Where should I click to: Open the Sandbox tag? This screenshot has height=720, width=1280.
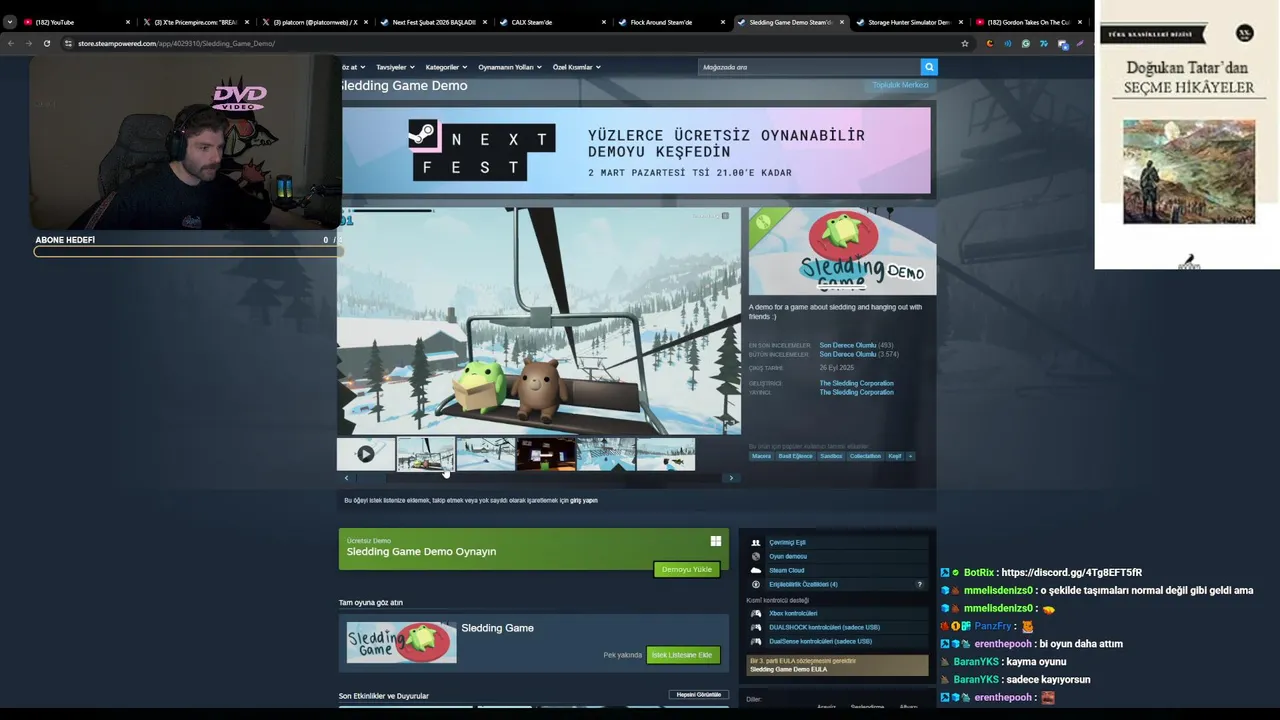coord(831,456)
